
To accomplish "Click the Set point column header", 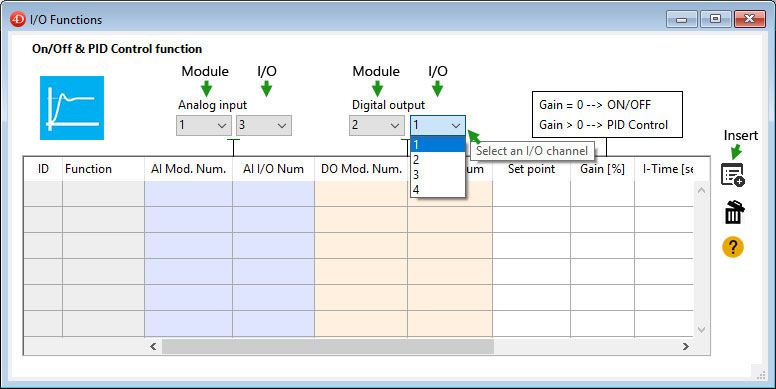I will pyautogui.click(x=531, y=169).
